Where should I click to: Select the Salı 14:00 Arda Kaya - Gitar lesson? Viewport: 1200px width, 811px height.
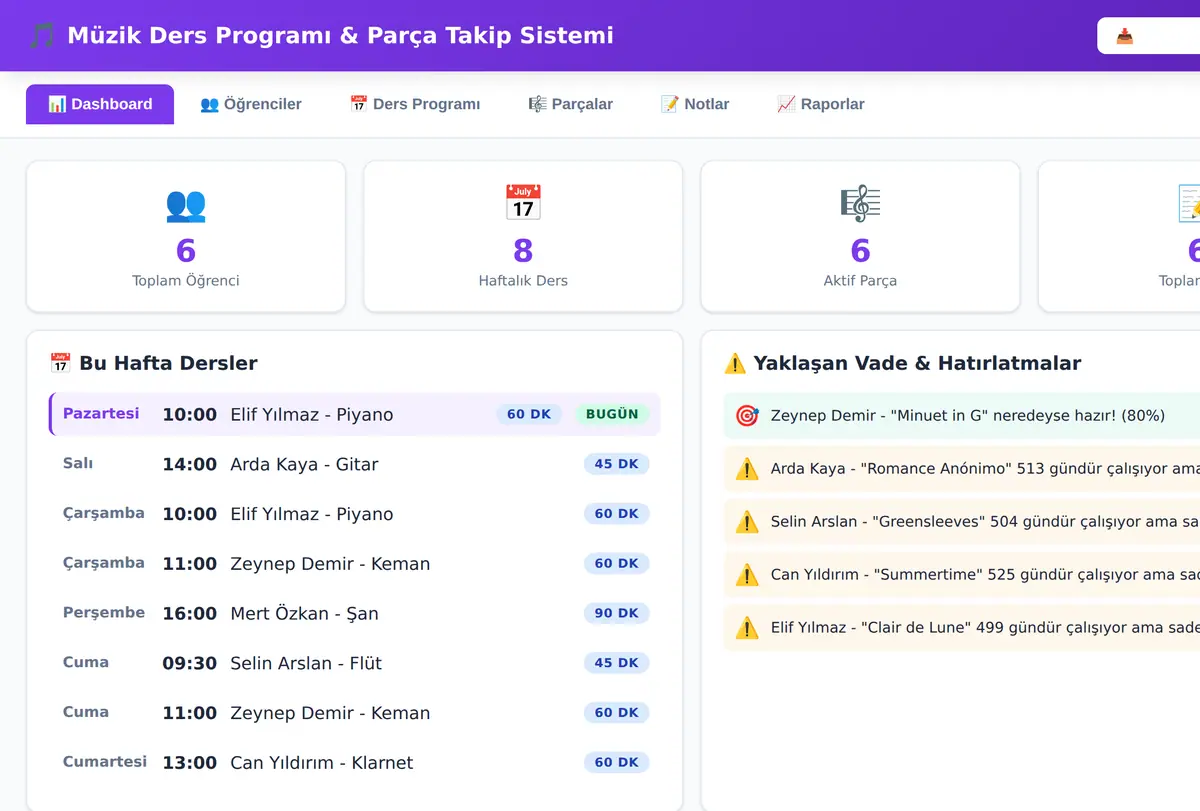(355, 464)
